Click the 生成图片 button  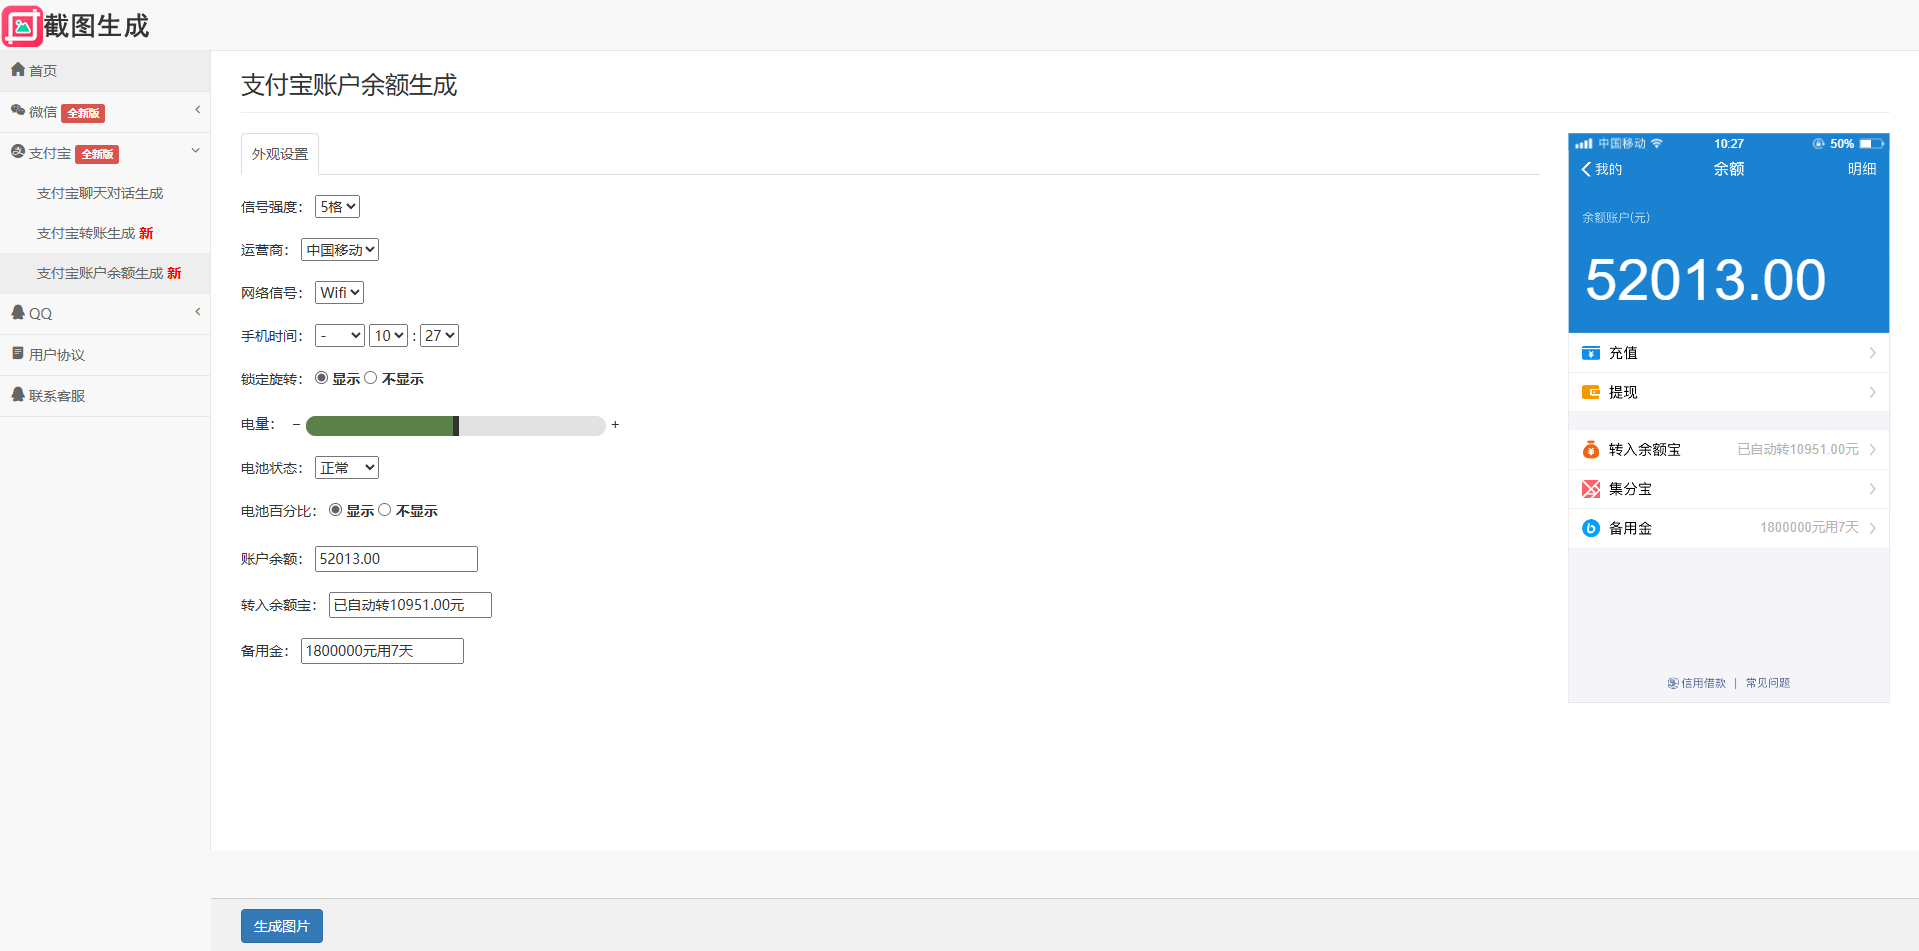point(282,926)
